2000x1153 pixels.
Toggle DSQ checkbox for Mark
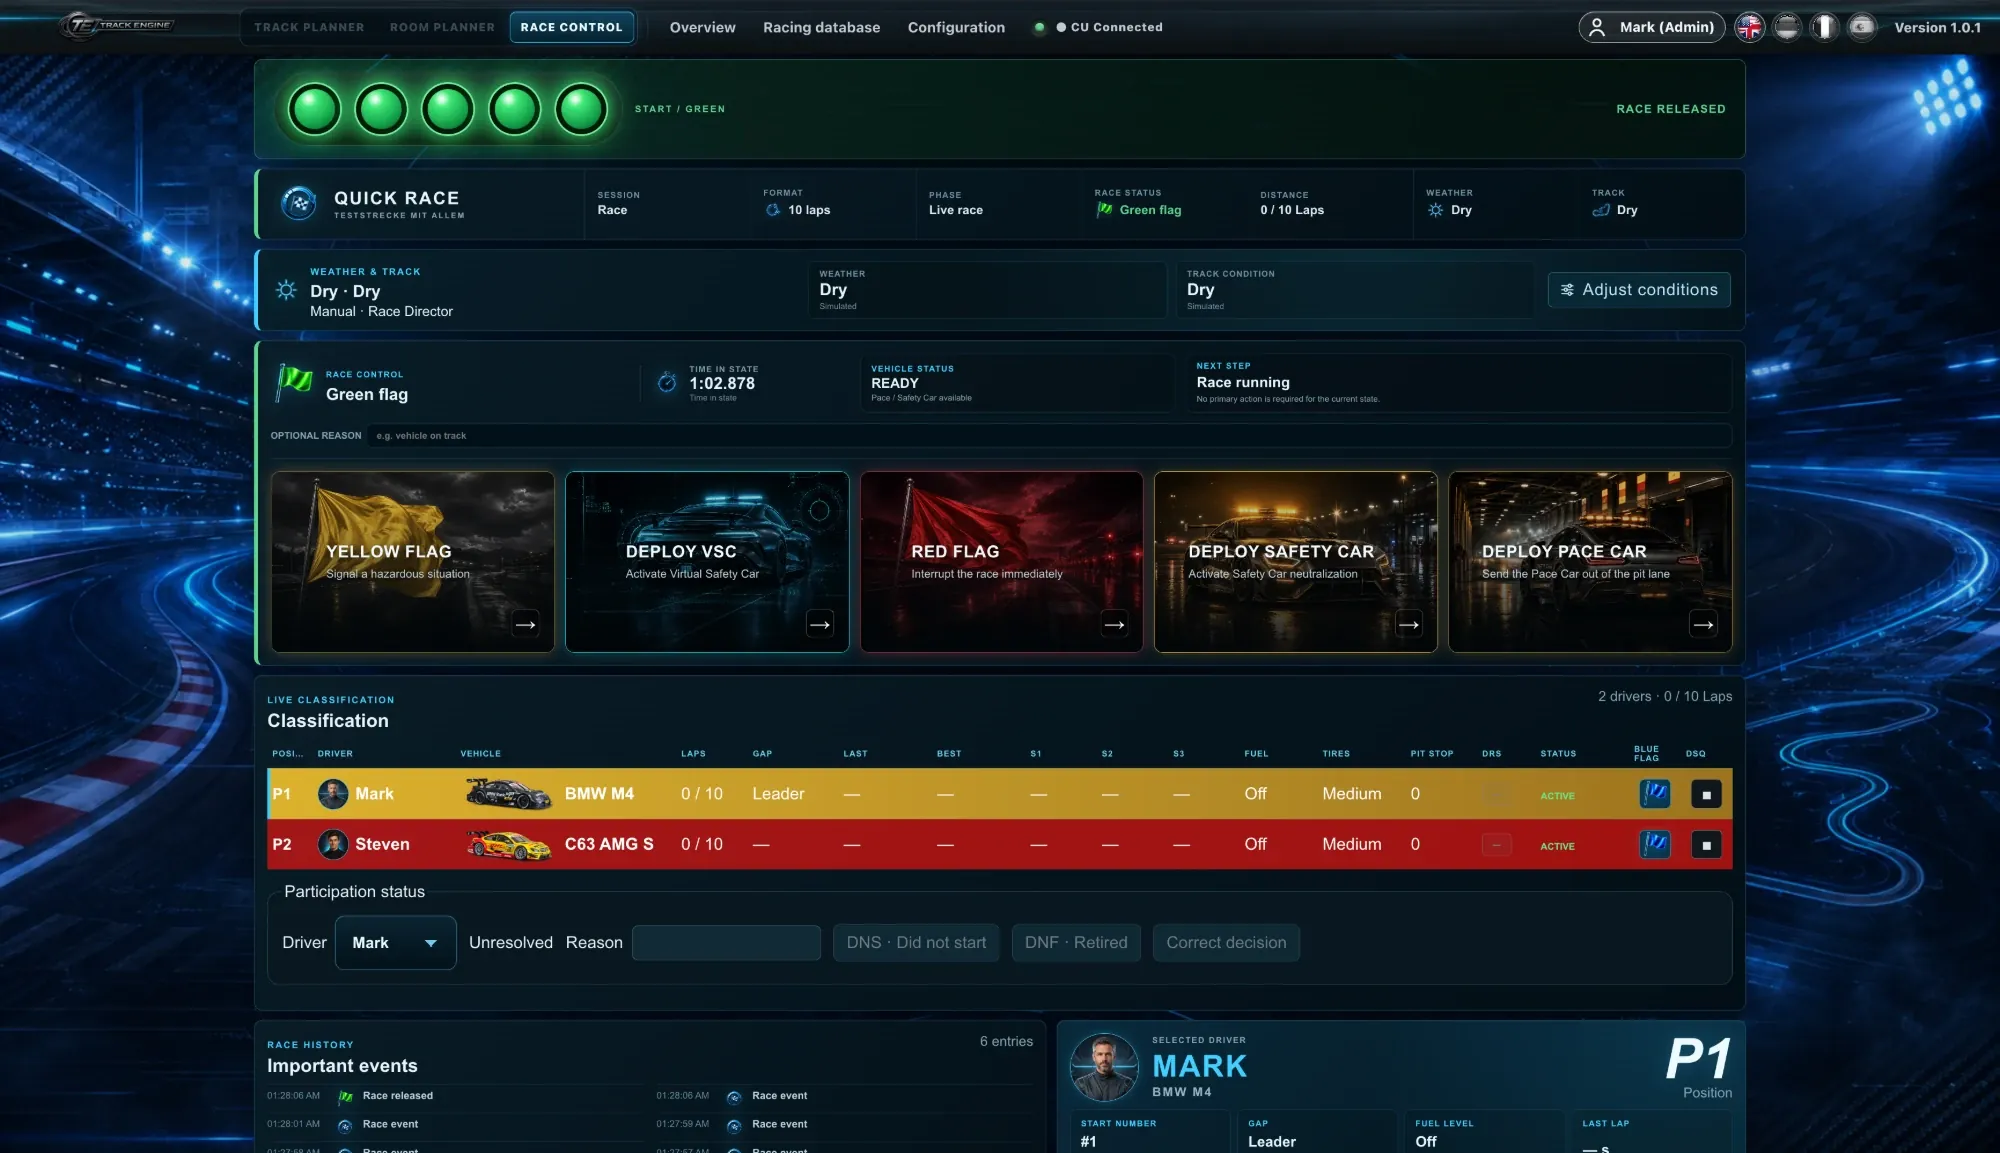(1706, 795)
